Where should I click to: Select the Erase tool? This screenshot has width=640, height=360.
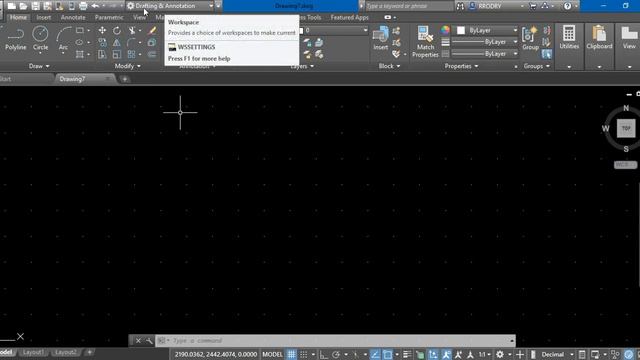coord(152,30)
